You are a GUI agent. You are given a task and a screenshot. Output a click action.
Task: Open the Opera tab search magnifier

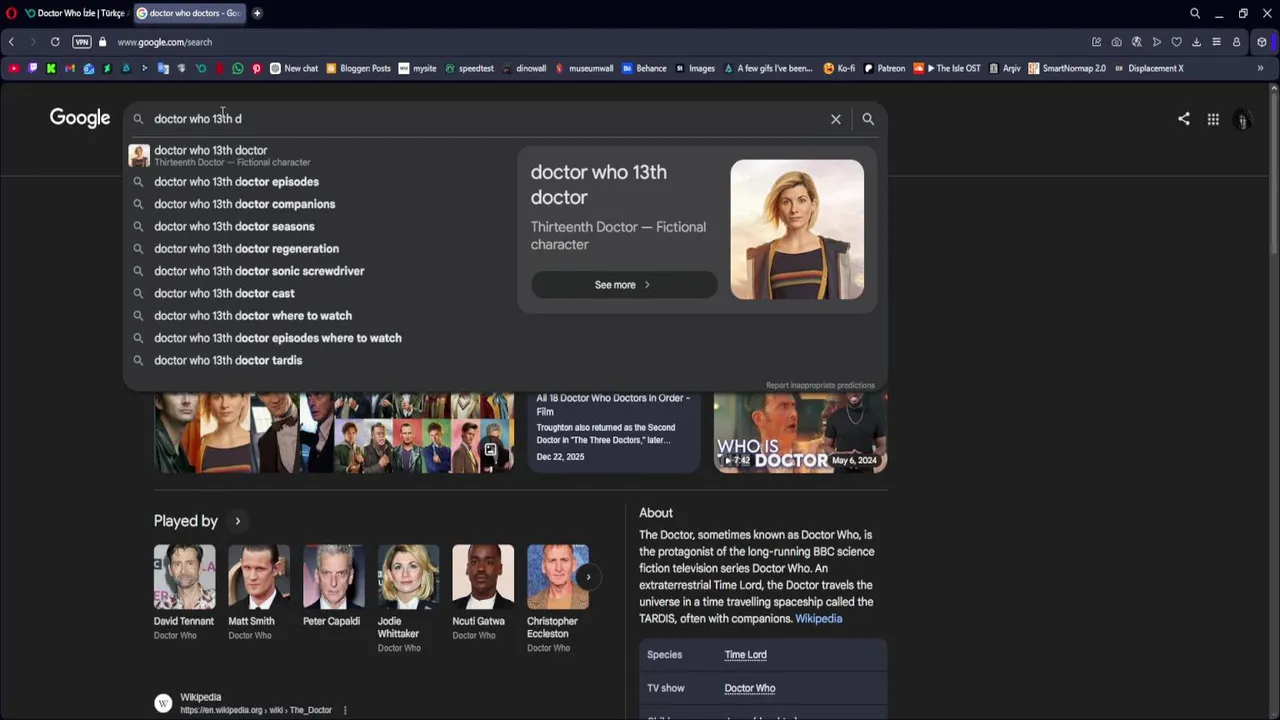[1195, 13]
